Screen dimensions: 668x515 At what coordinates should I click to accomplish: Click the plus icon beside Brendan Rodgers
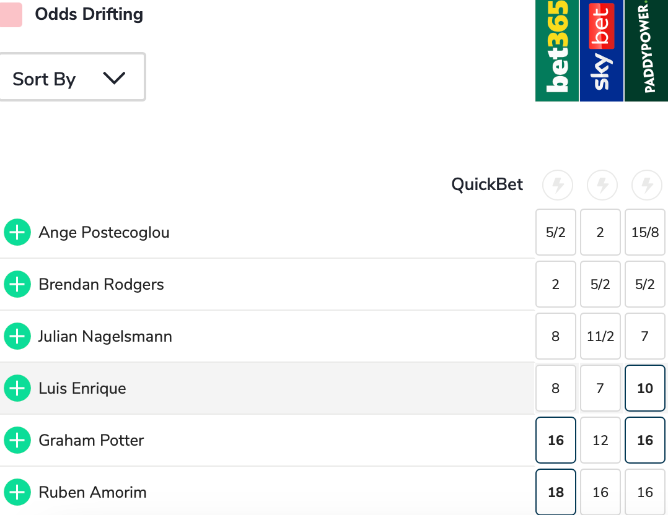coord(17,285)
